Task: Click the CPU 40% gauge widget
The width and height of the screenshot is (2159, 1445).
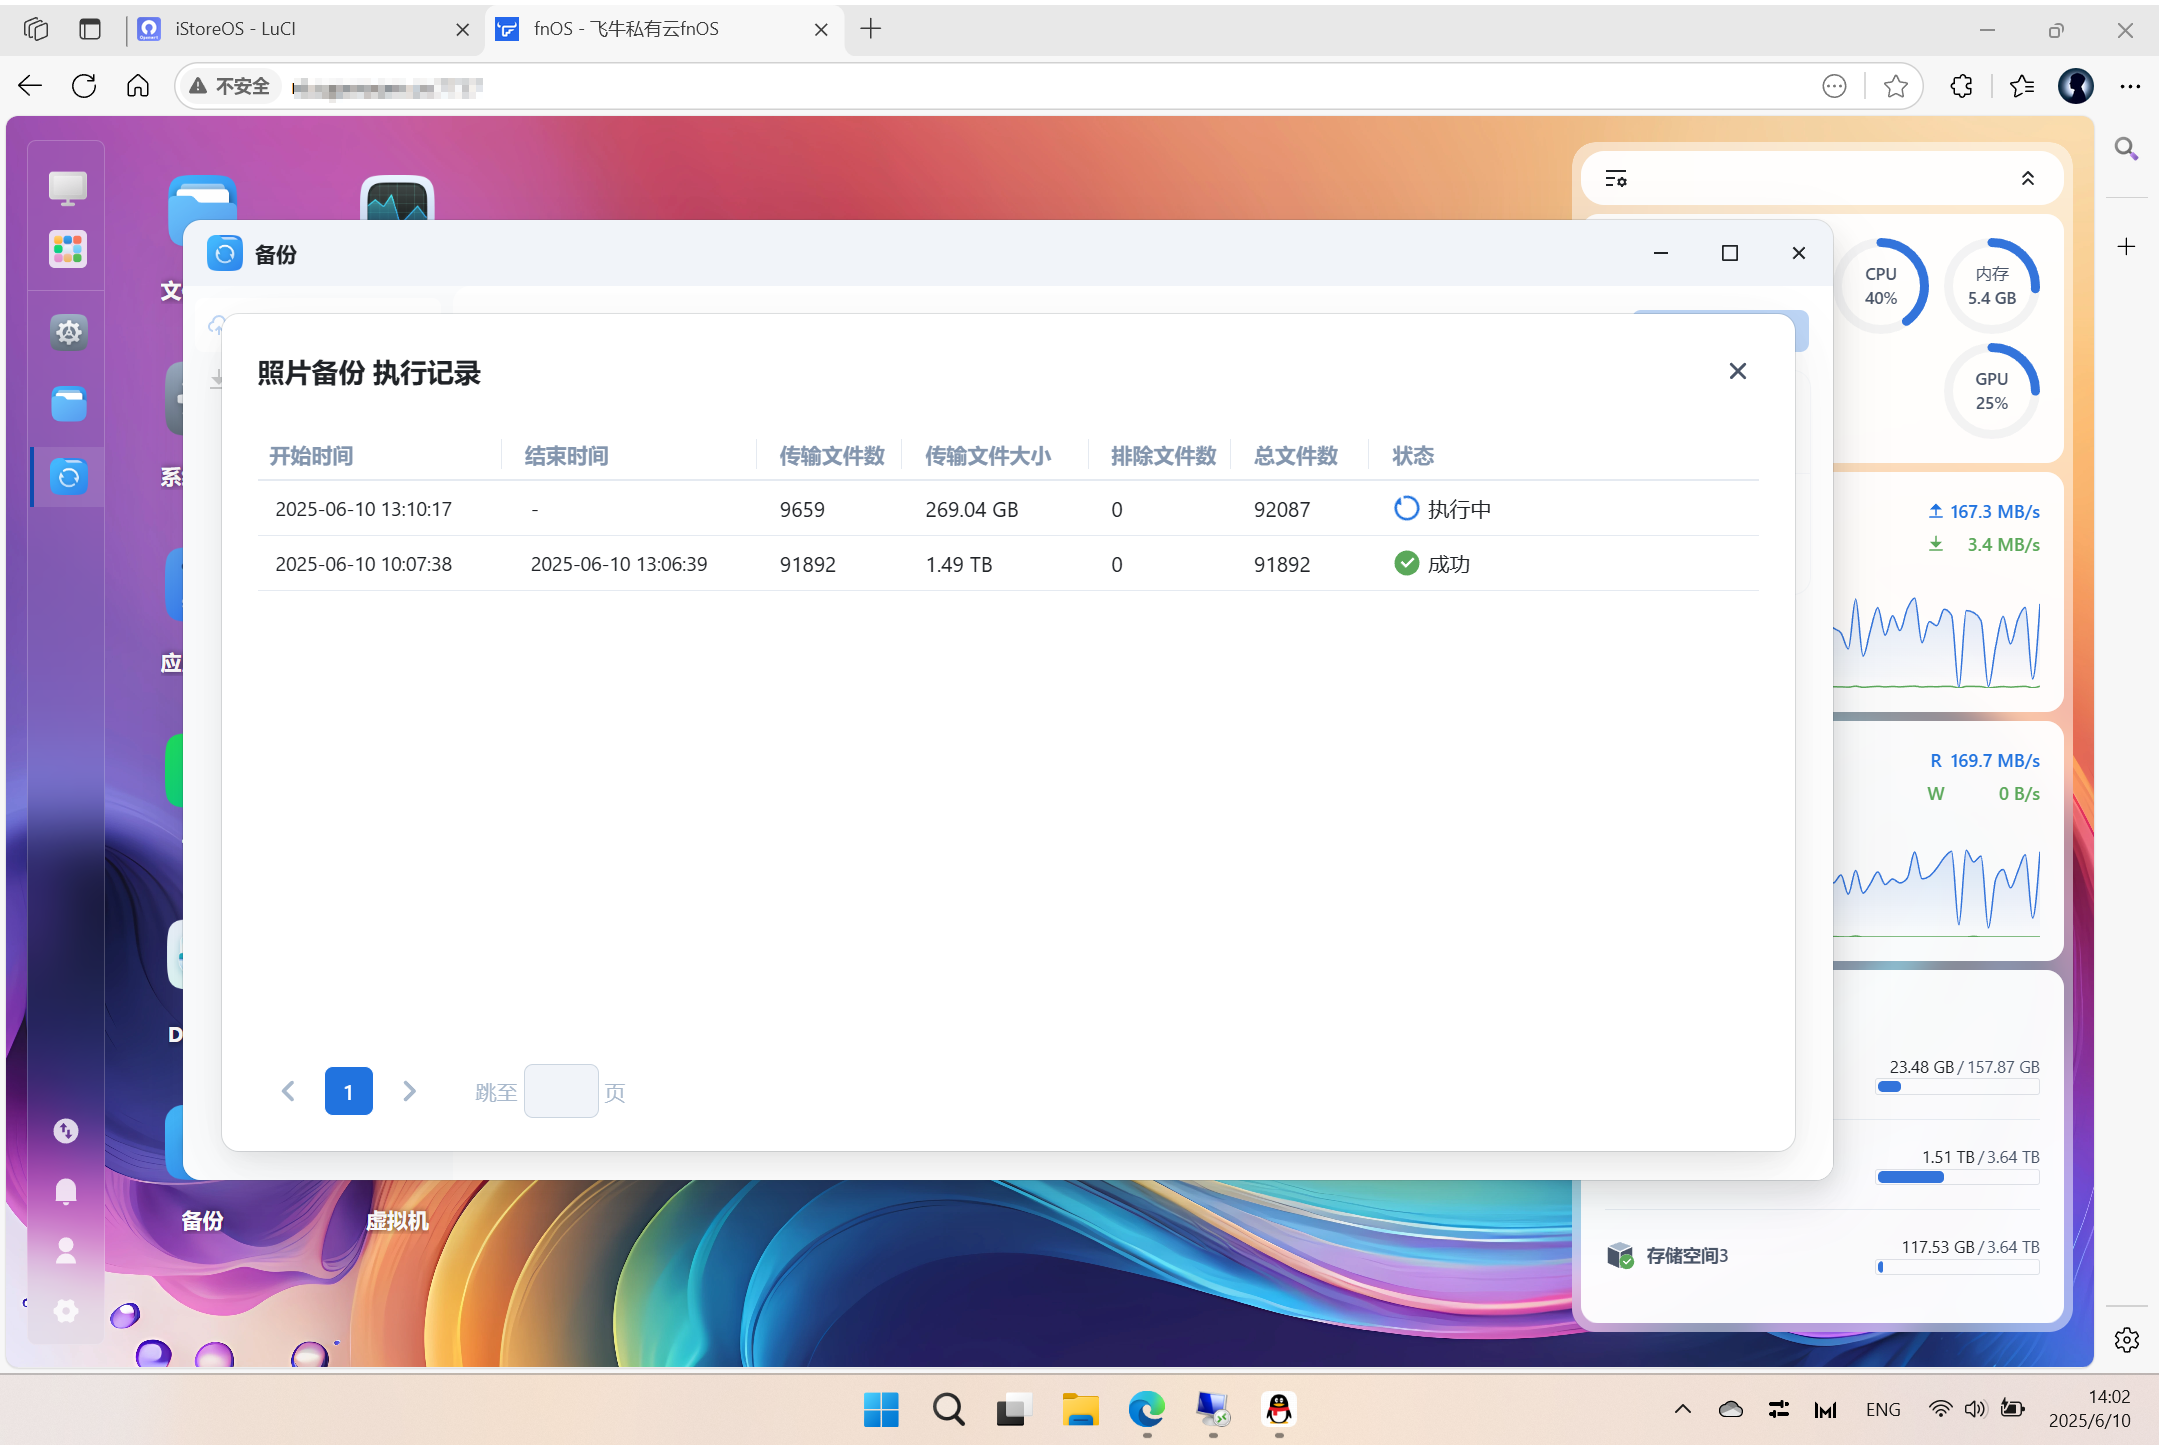Action: [1881, 286]
